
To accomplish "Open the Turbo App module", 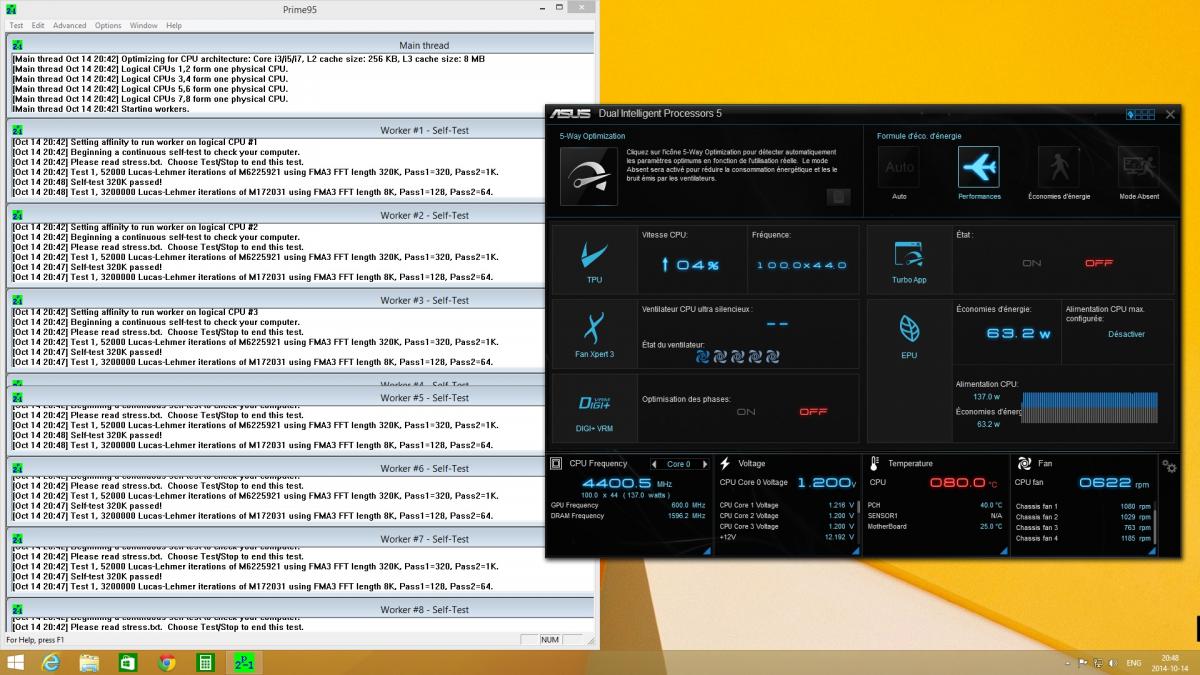I will (x=909, y=261).
